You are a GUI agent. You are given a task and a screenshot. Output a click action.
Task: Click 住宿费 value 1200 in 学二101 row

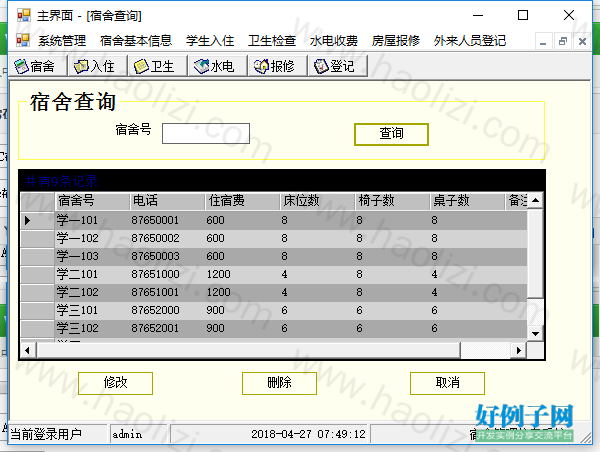point(218,274)
